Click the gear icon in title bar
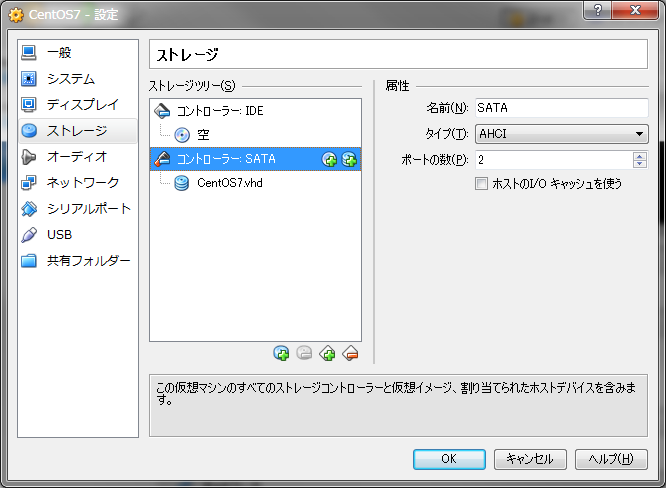Viewport: 666px width, 488px height. pyautogui.click(x=16, y=15)
